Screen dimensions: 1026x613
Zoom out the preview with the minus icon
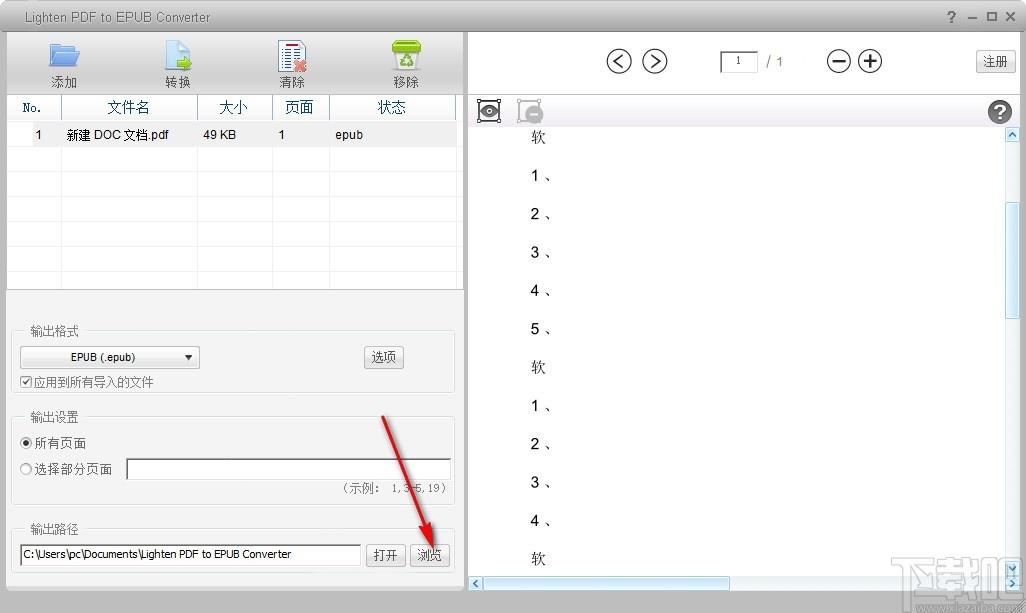[838, 61]
